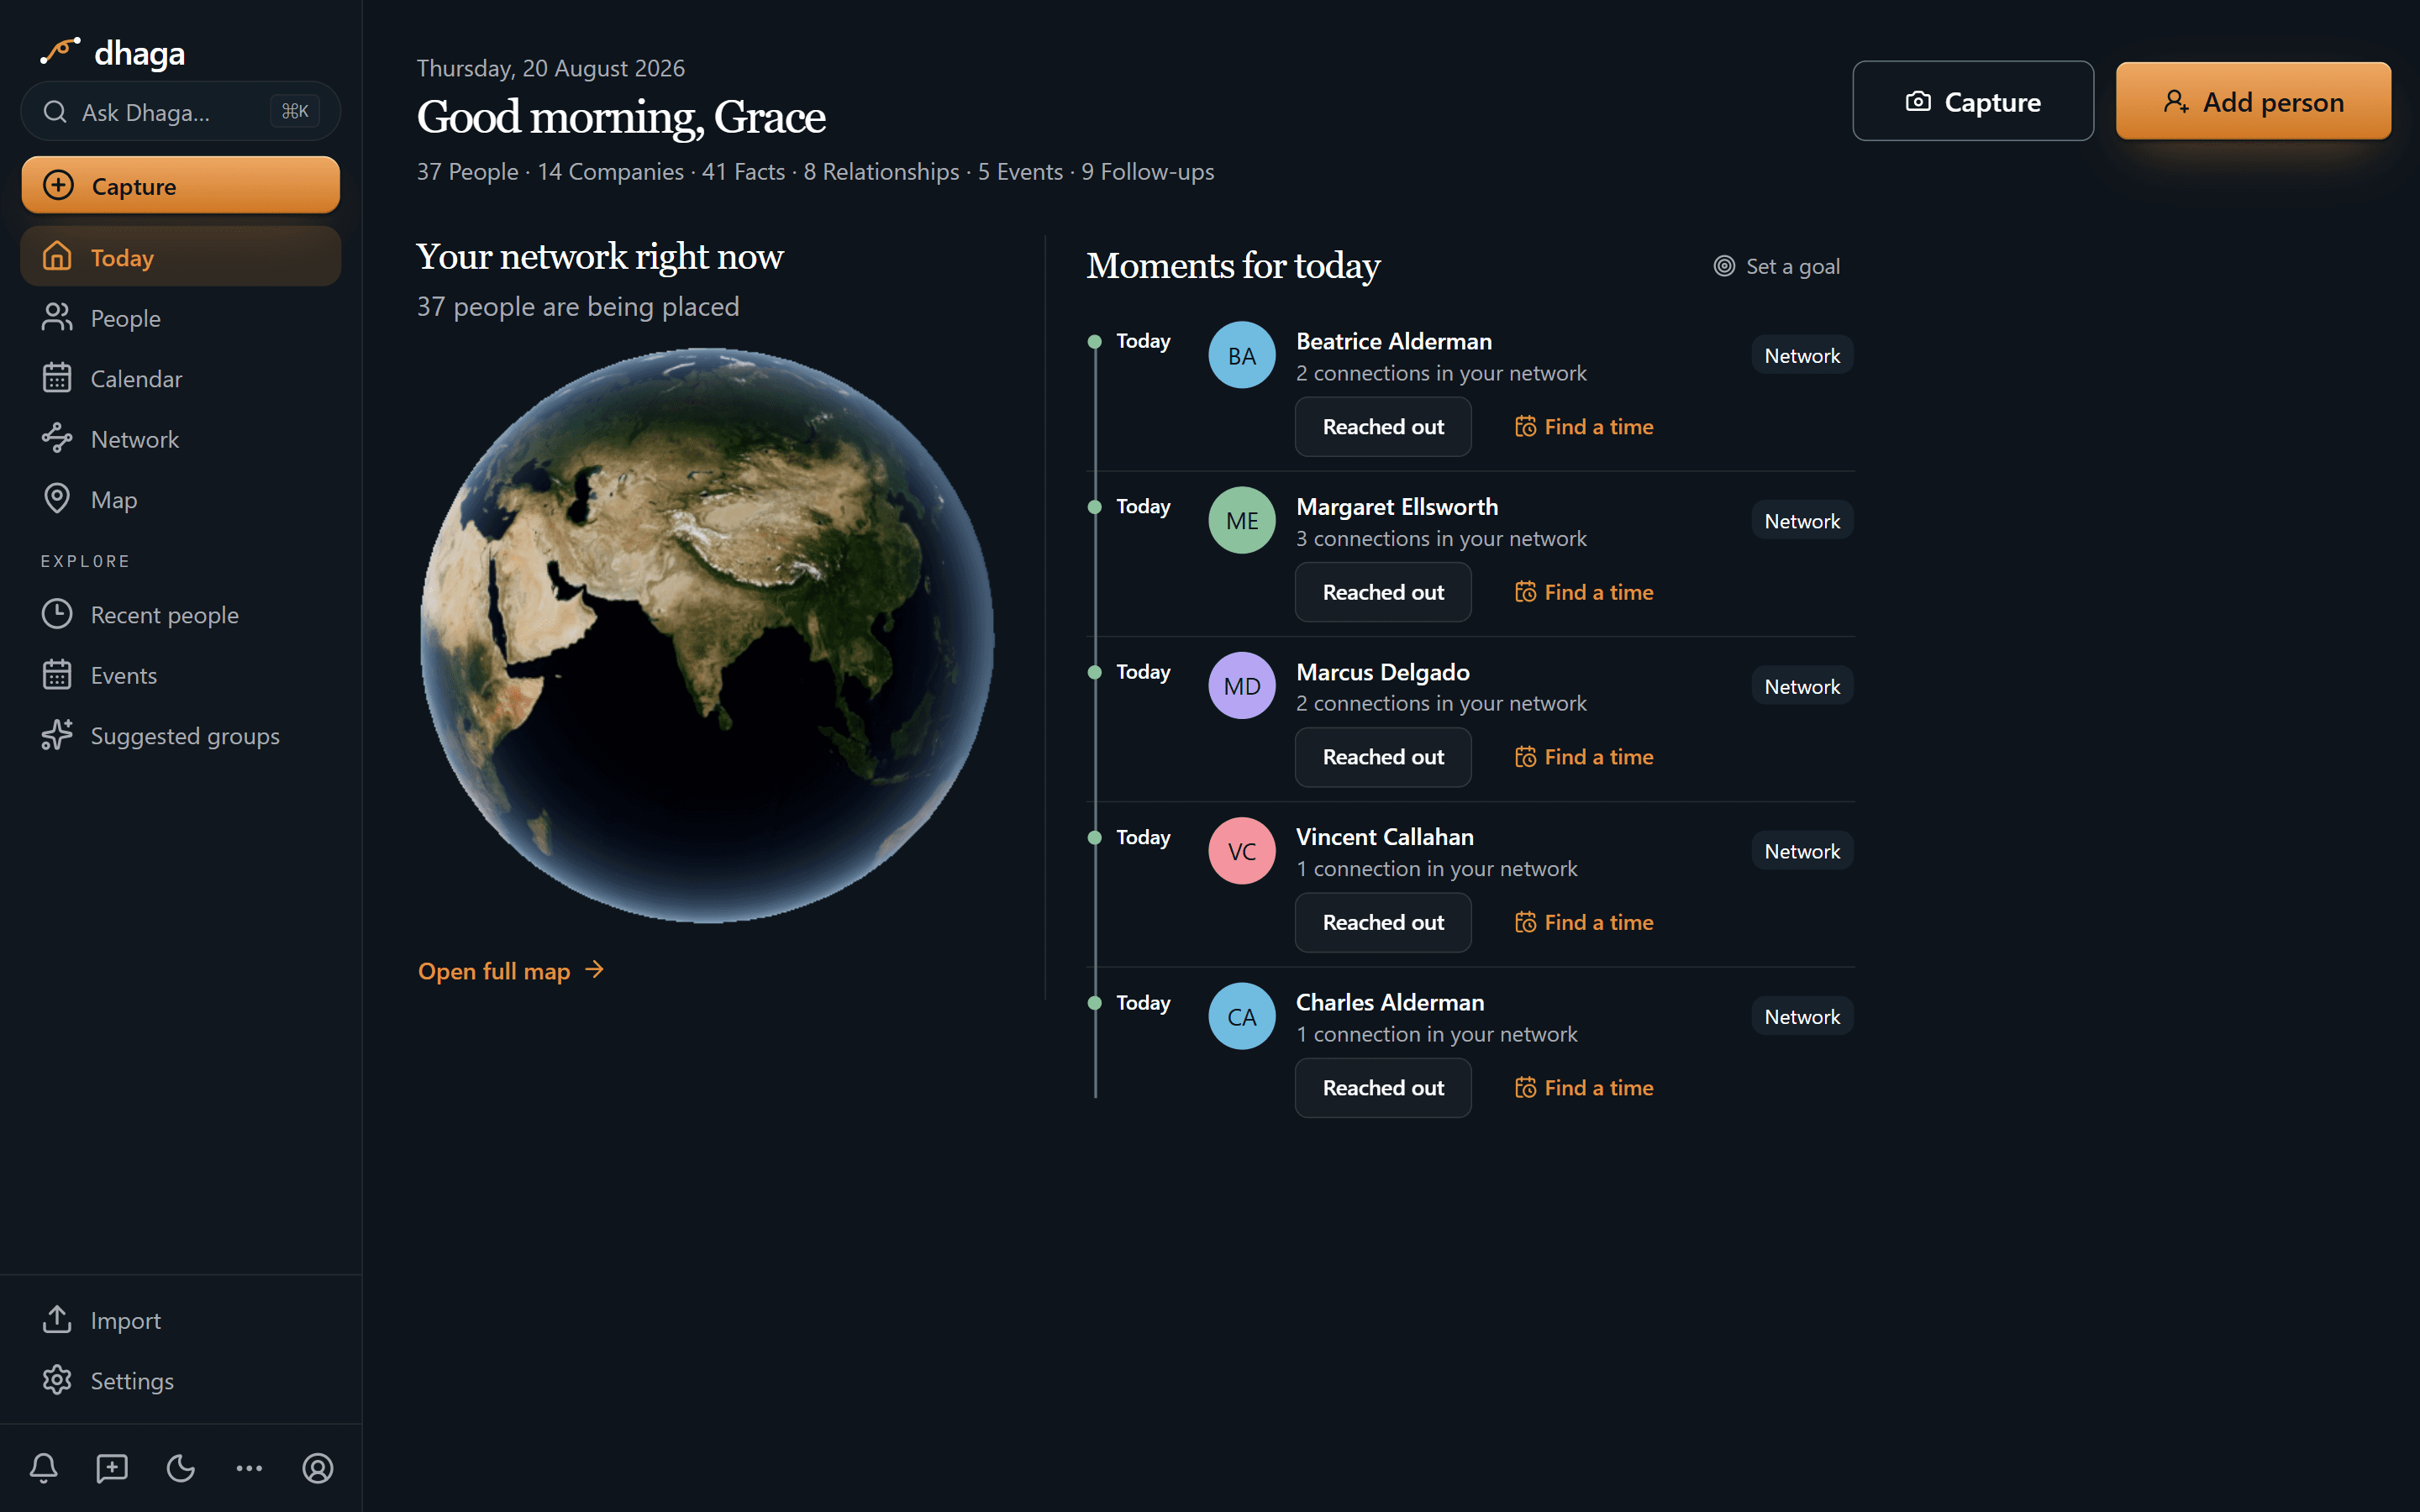
Task: Open the user profile icon
Action: click(318, 1468)
